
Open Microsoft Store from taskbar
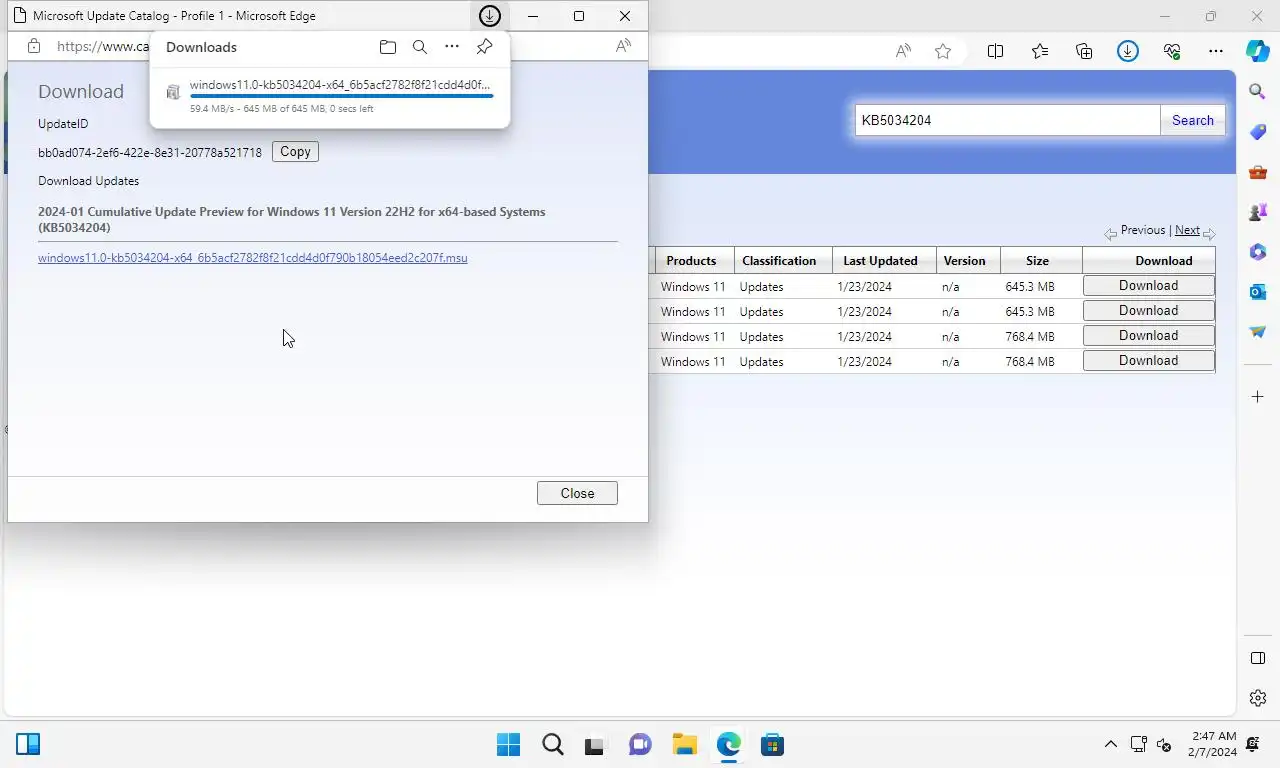click(x=772, y=744)
